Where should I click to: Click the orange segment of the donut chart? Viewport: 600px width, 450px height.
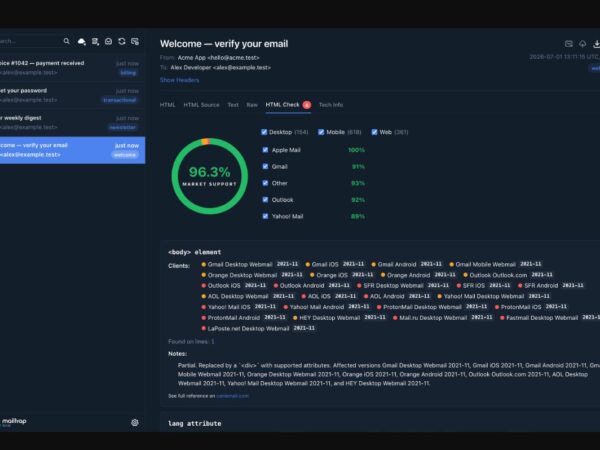206,141
